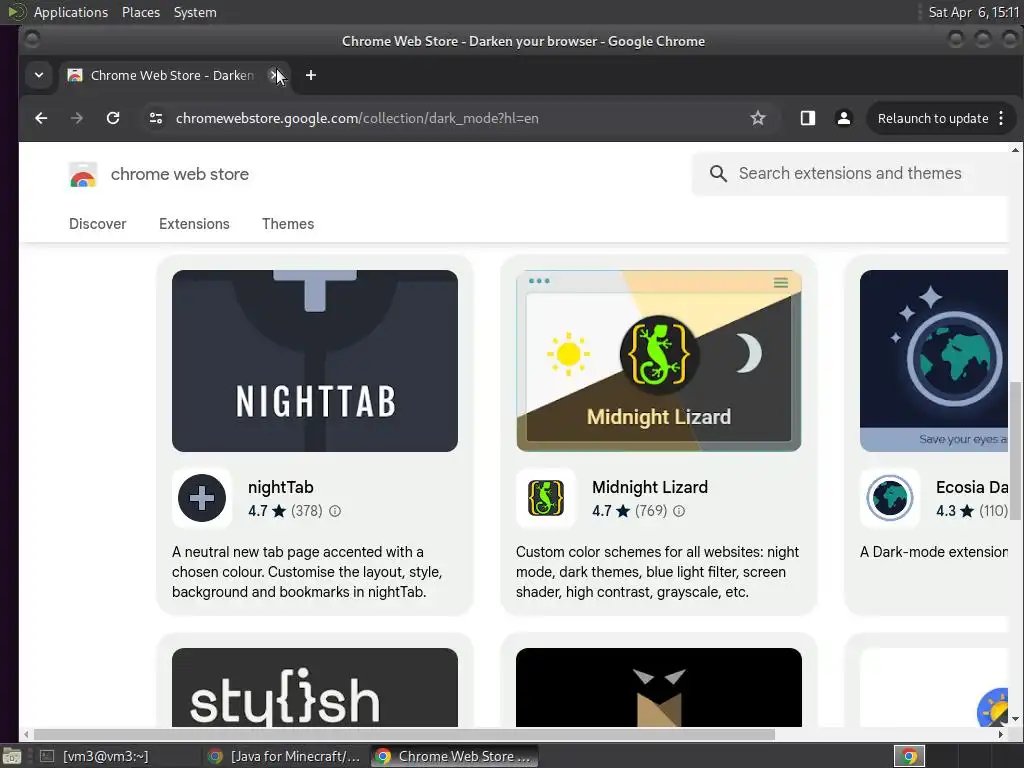Viewport: 1024px width, 768px height.
Task: Open the Applications menu
Action: [71, 12]
